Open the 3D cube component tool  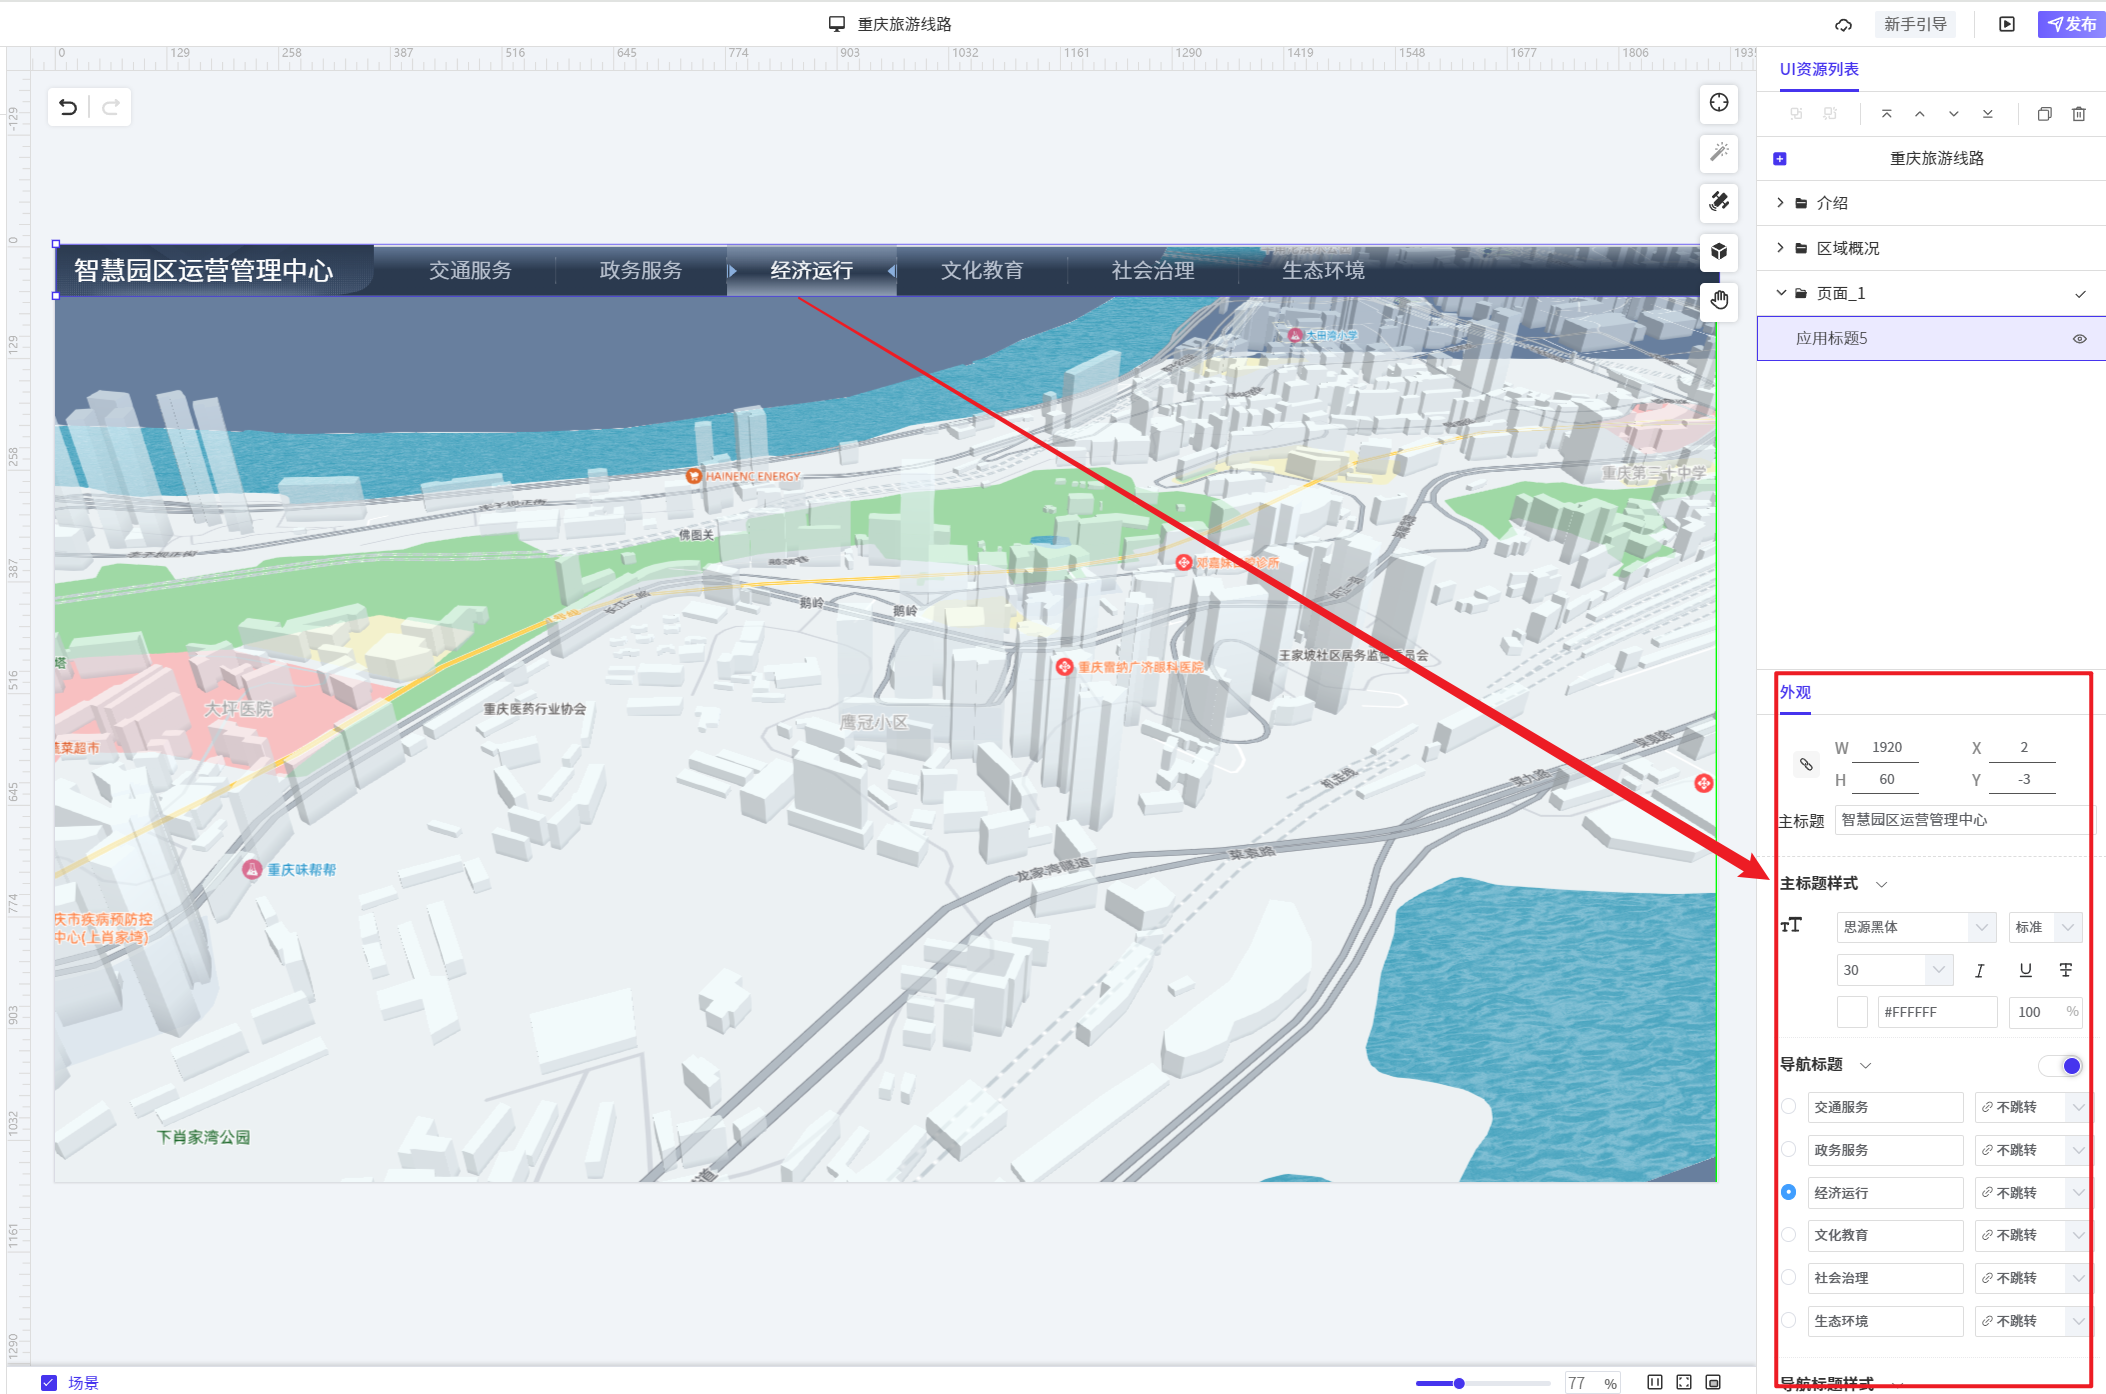pyautogui.click(x=1719, y=251)
